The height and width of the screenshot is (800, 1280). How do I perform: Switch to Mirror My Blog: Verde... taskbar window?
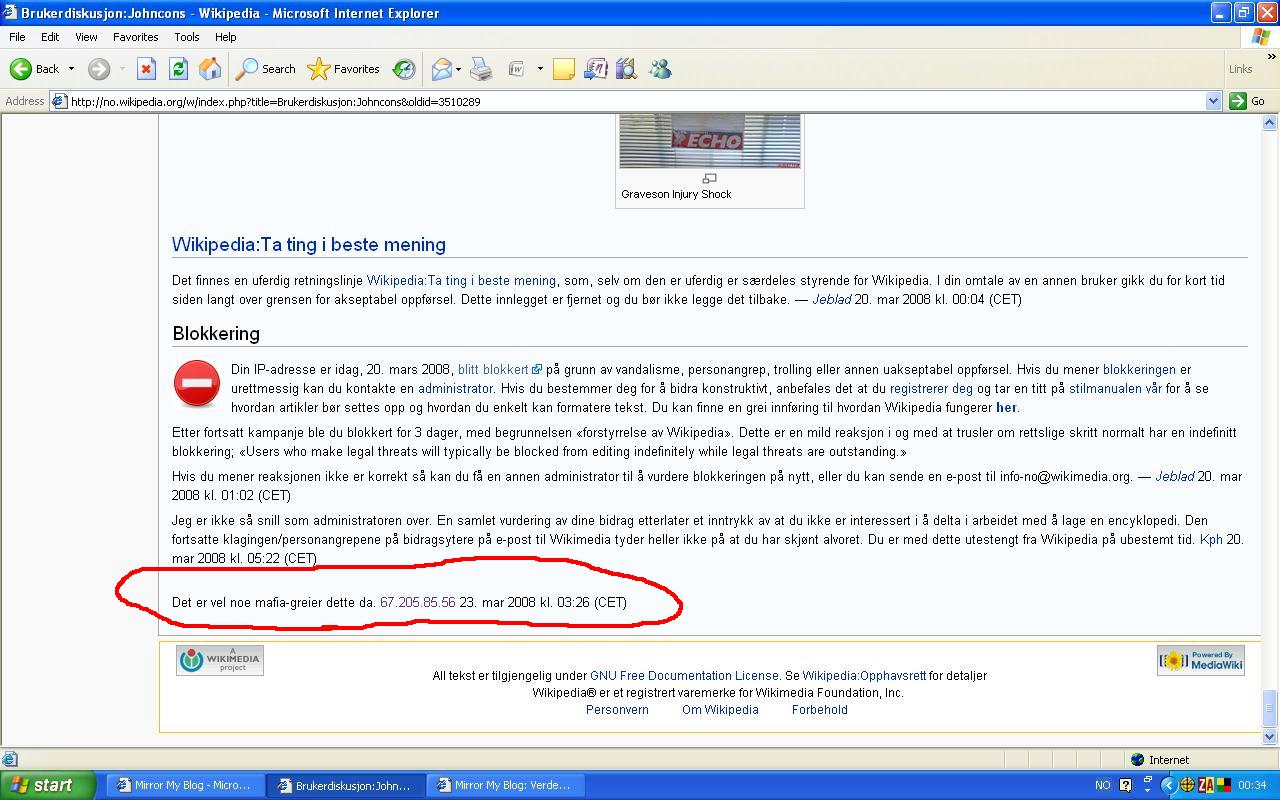[x=505, y=785]
